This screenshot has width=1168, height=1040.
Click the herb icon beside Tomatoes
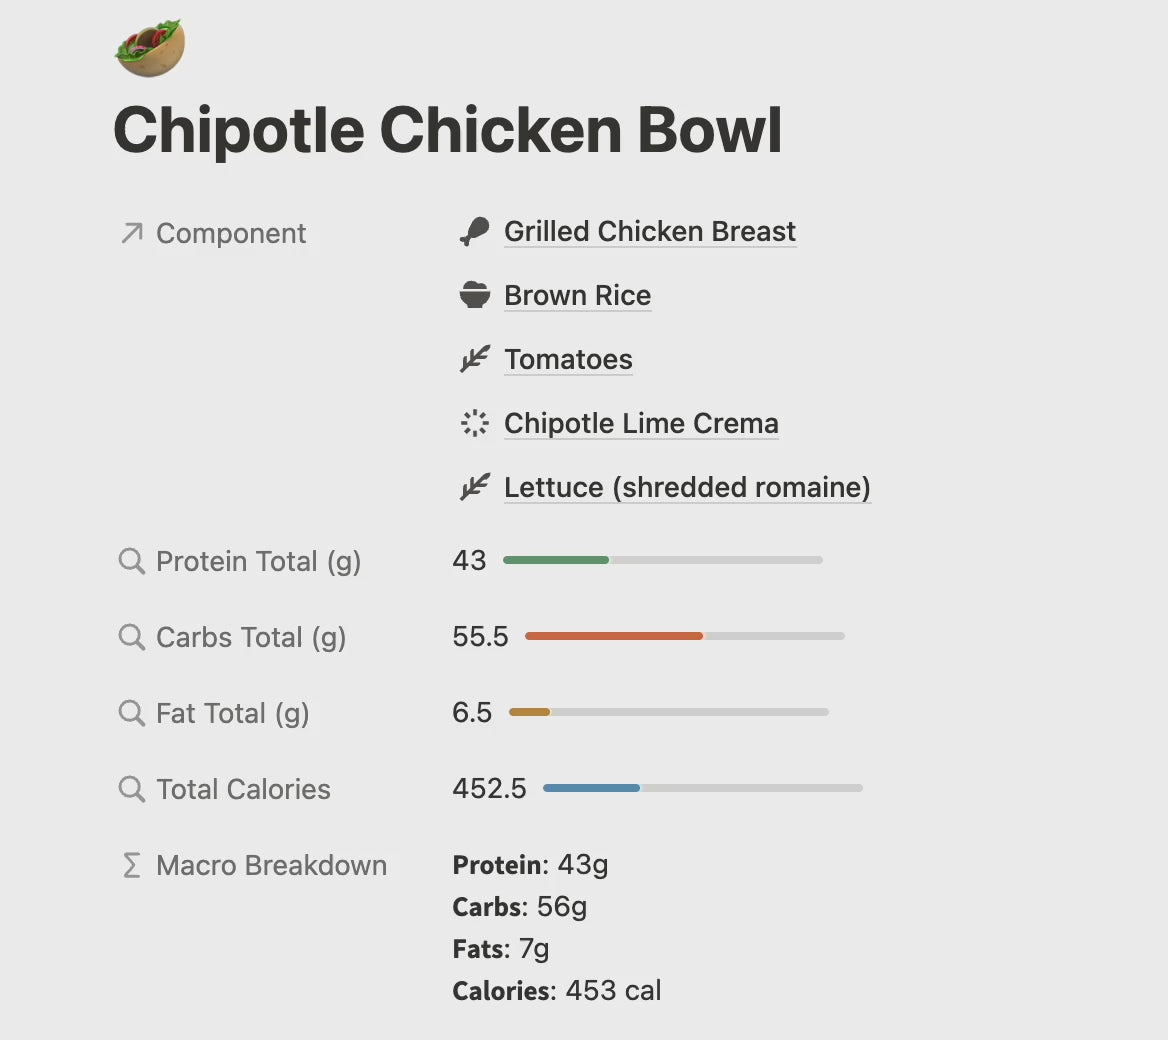point(474,360)
